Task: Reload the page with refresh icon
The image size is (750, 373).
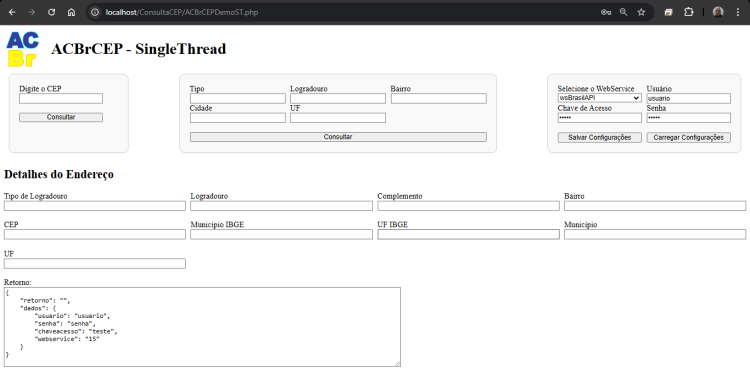Action: (52, 12)
